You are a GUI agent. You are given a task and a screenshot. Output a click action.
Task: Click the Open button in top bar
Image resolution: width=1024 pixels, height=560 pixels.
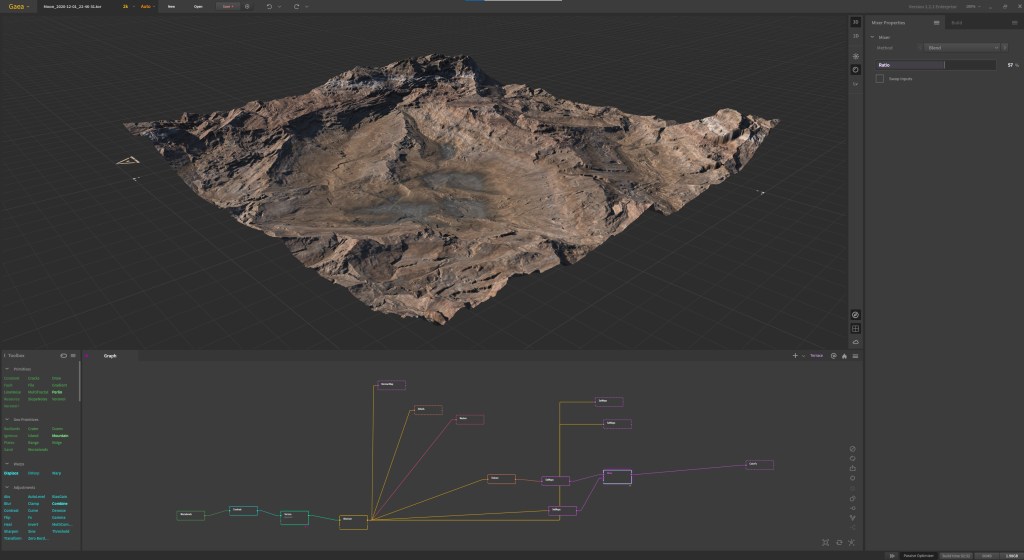[x=198, y=6]
